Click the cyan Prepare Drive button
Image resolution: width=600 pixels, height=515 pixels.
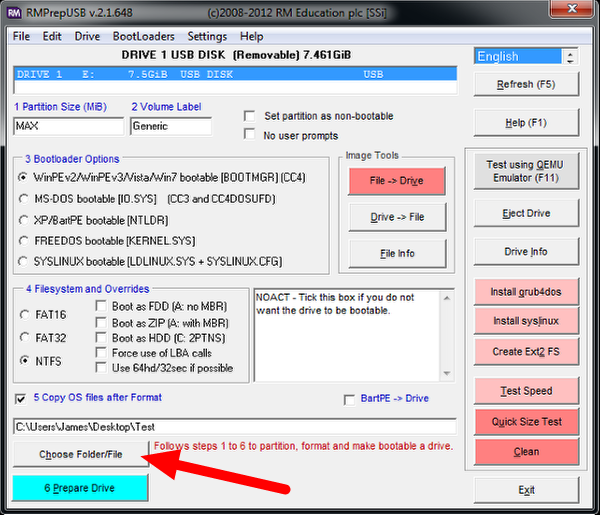[79, 488]
